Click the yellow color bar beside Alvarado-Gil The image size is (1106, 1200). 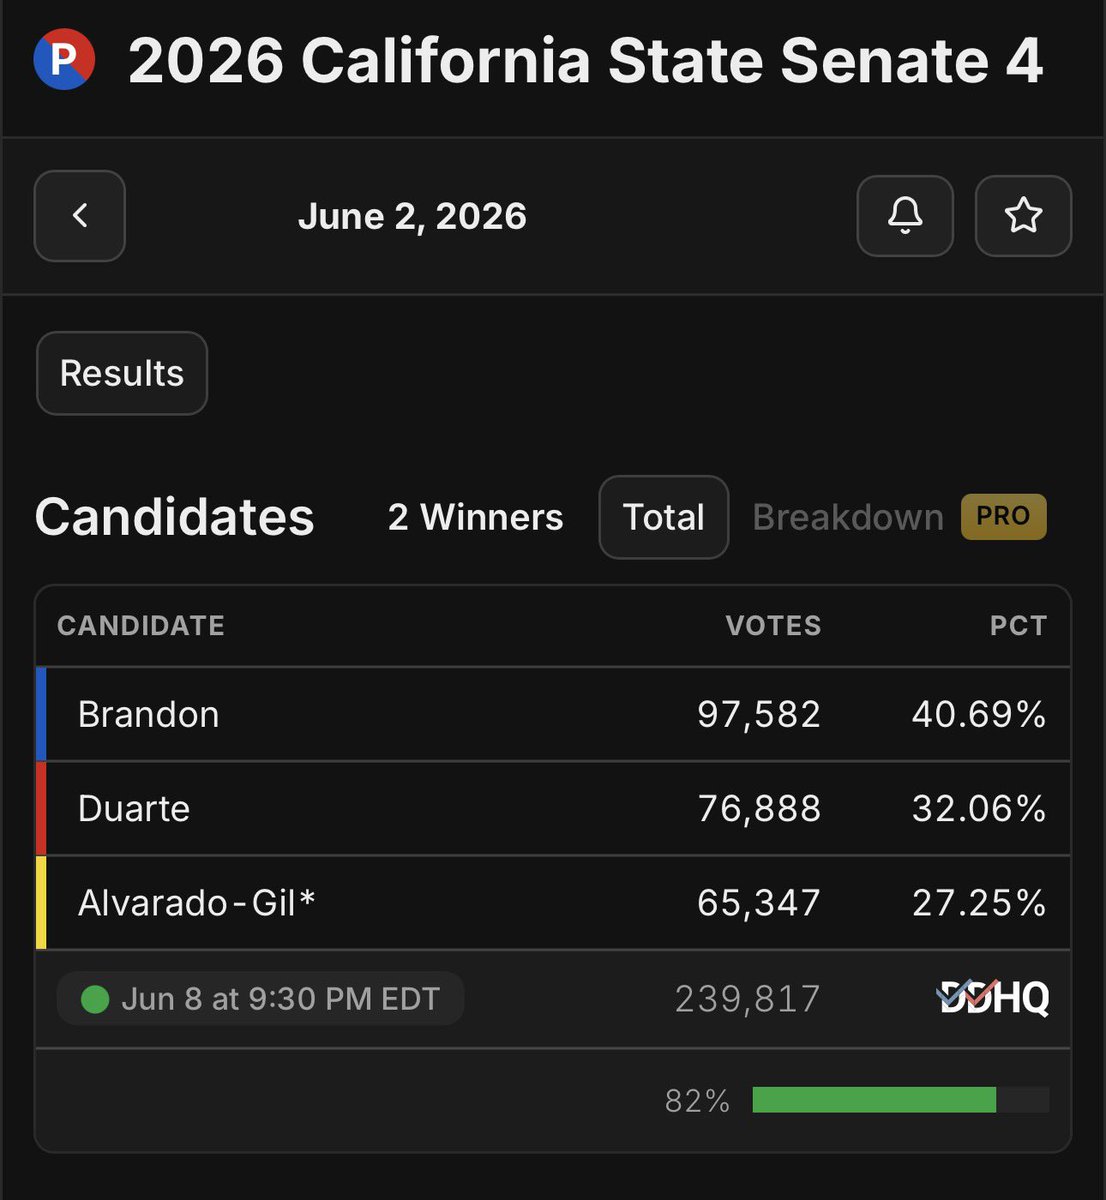point(41,902)
